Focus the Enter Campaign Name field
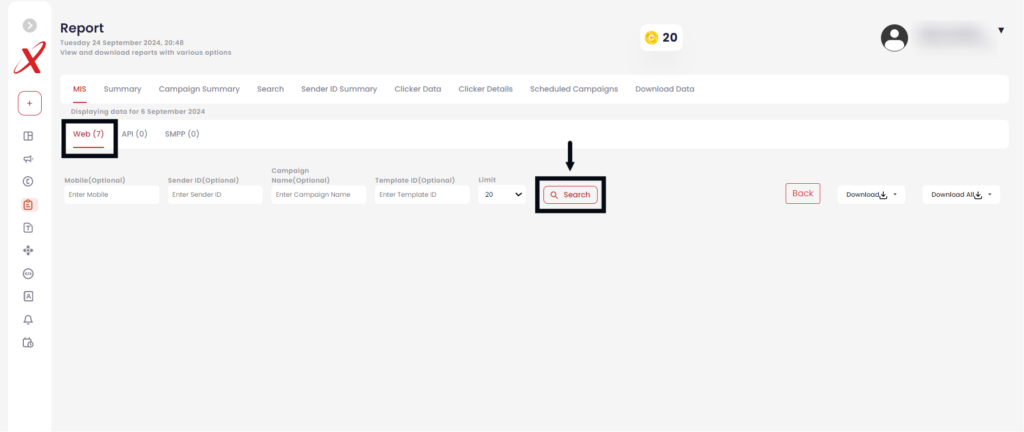This screenshot has height=432, width=1024. click(318, 195)
